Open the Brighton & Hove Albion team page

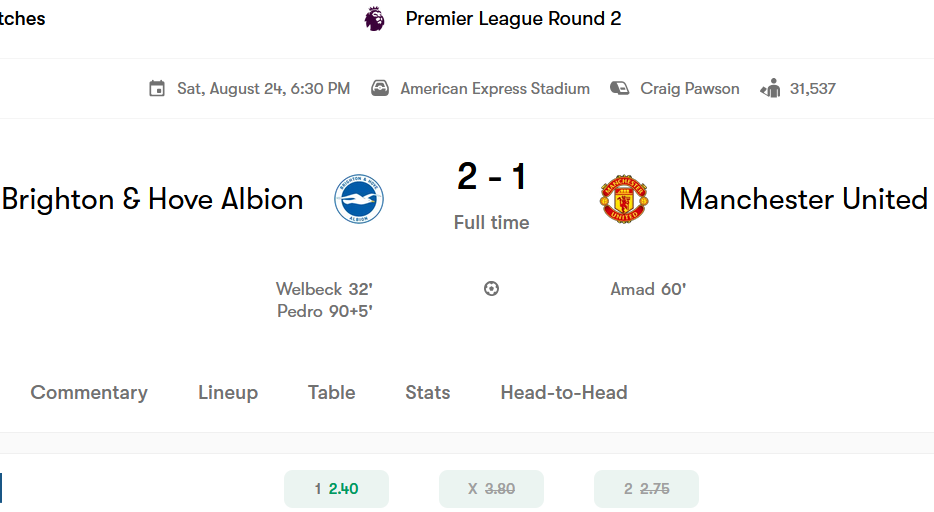tap(152, 199)
